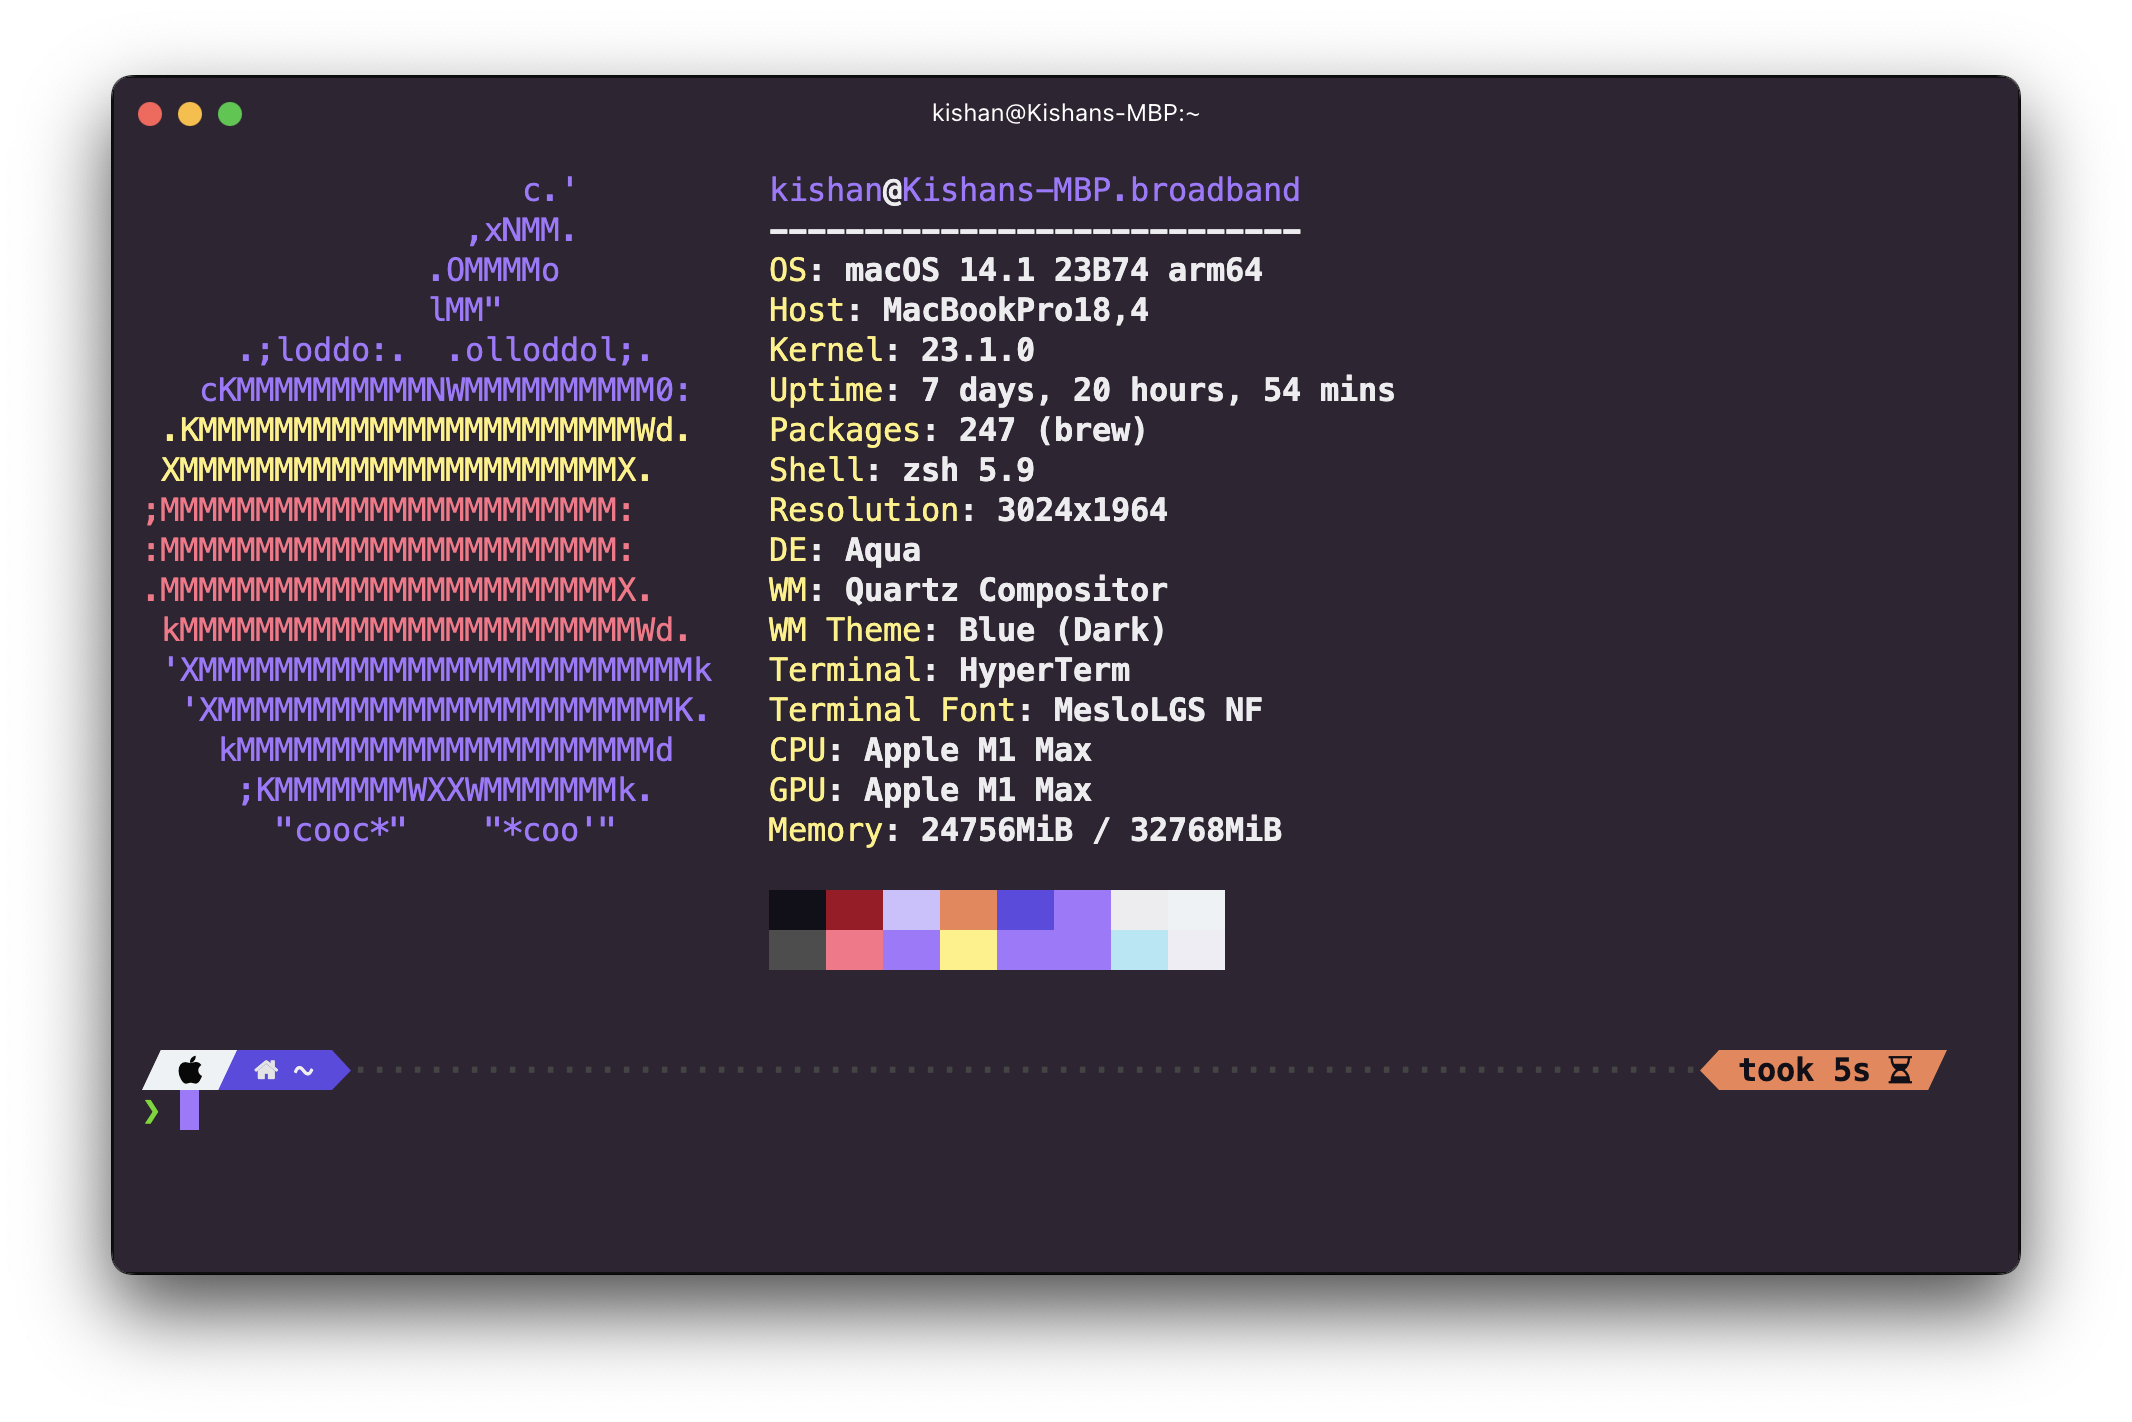2132x1422 pixels.
Task: Click the pink color swatch in palette
Action: [854, 950]
